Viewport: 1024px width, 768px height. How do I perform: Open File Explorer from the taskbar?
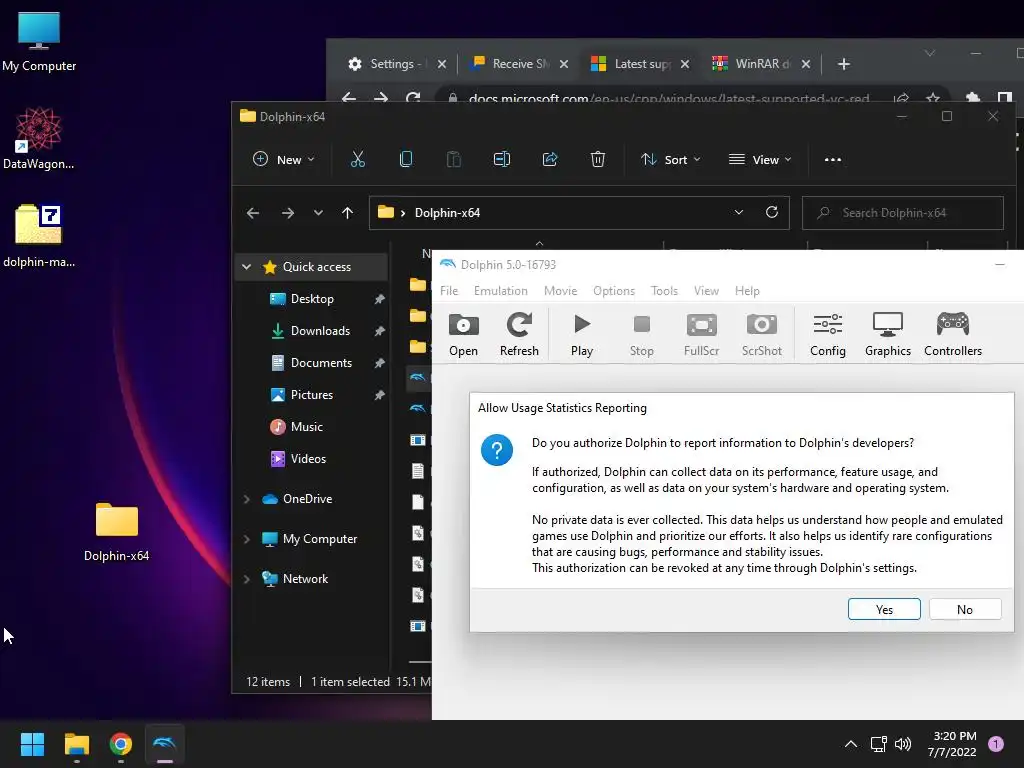pyautogui.click(x=76, y=744)
